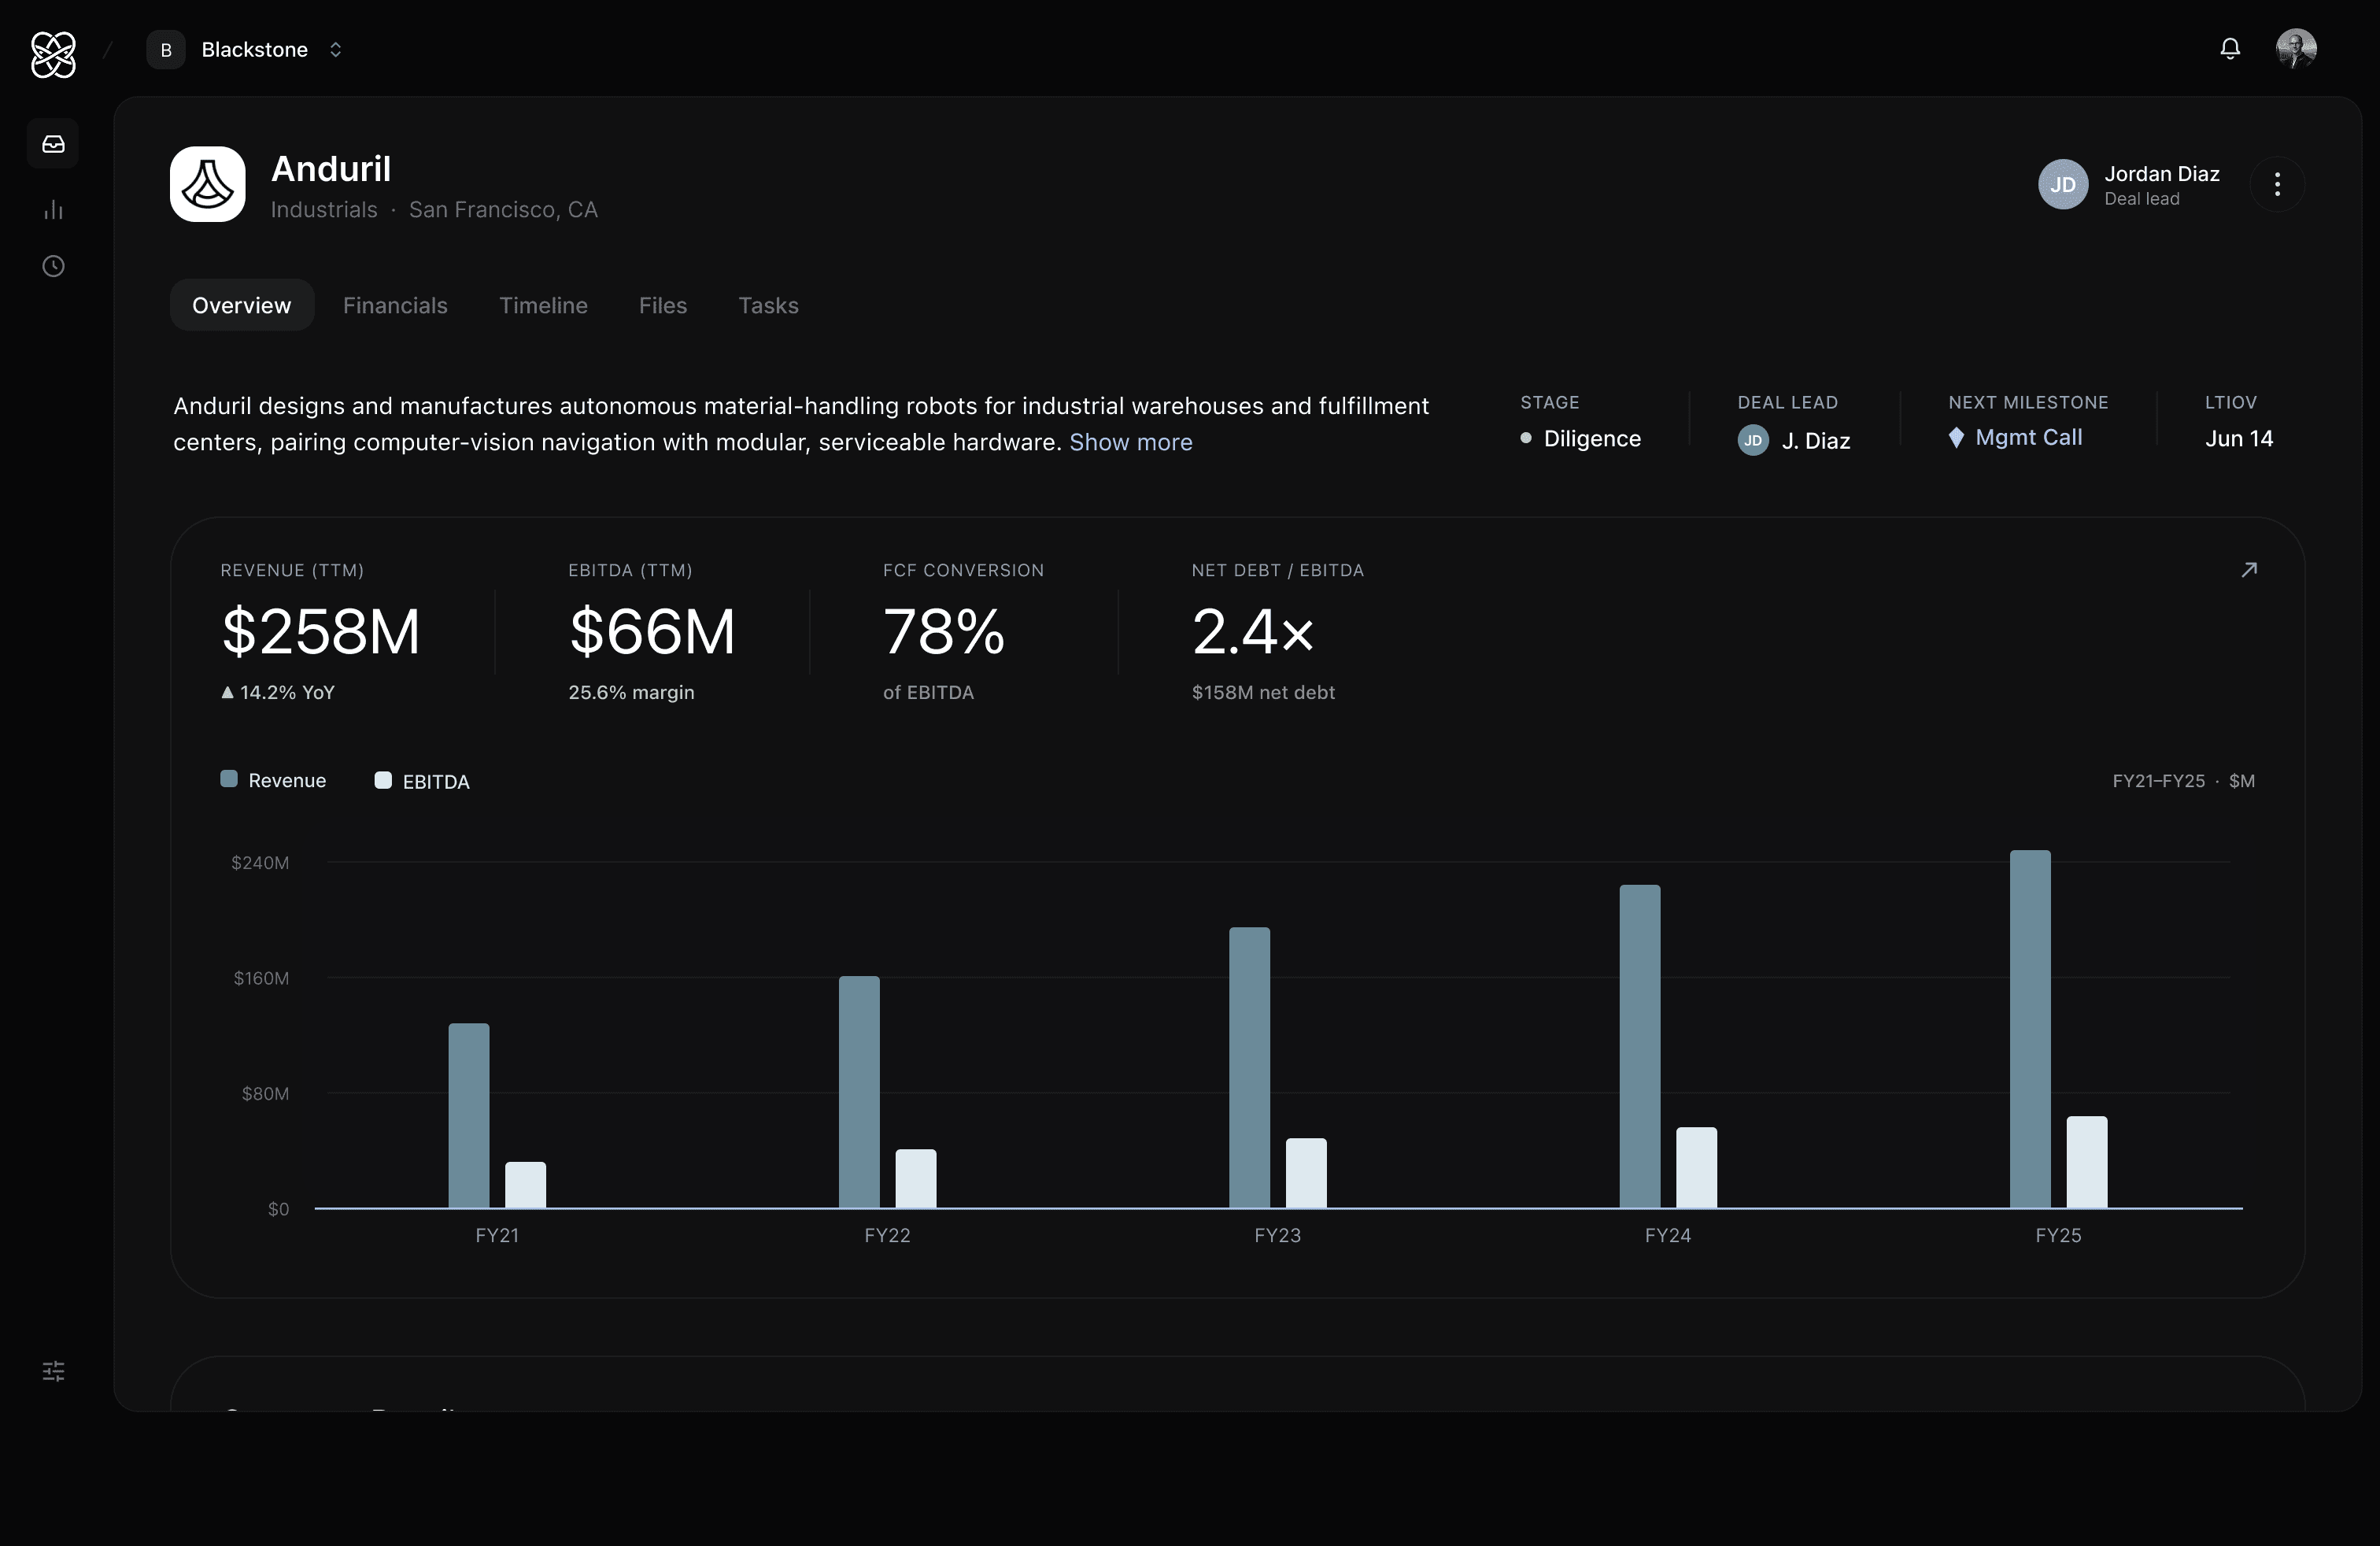
Task: Click the $258M revenue value
Action: tap(321, 632)
